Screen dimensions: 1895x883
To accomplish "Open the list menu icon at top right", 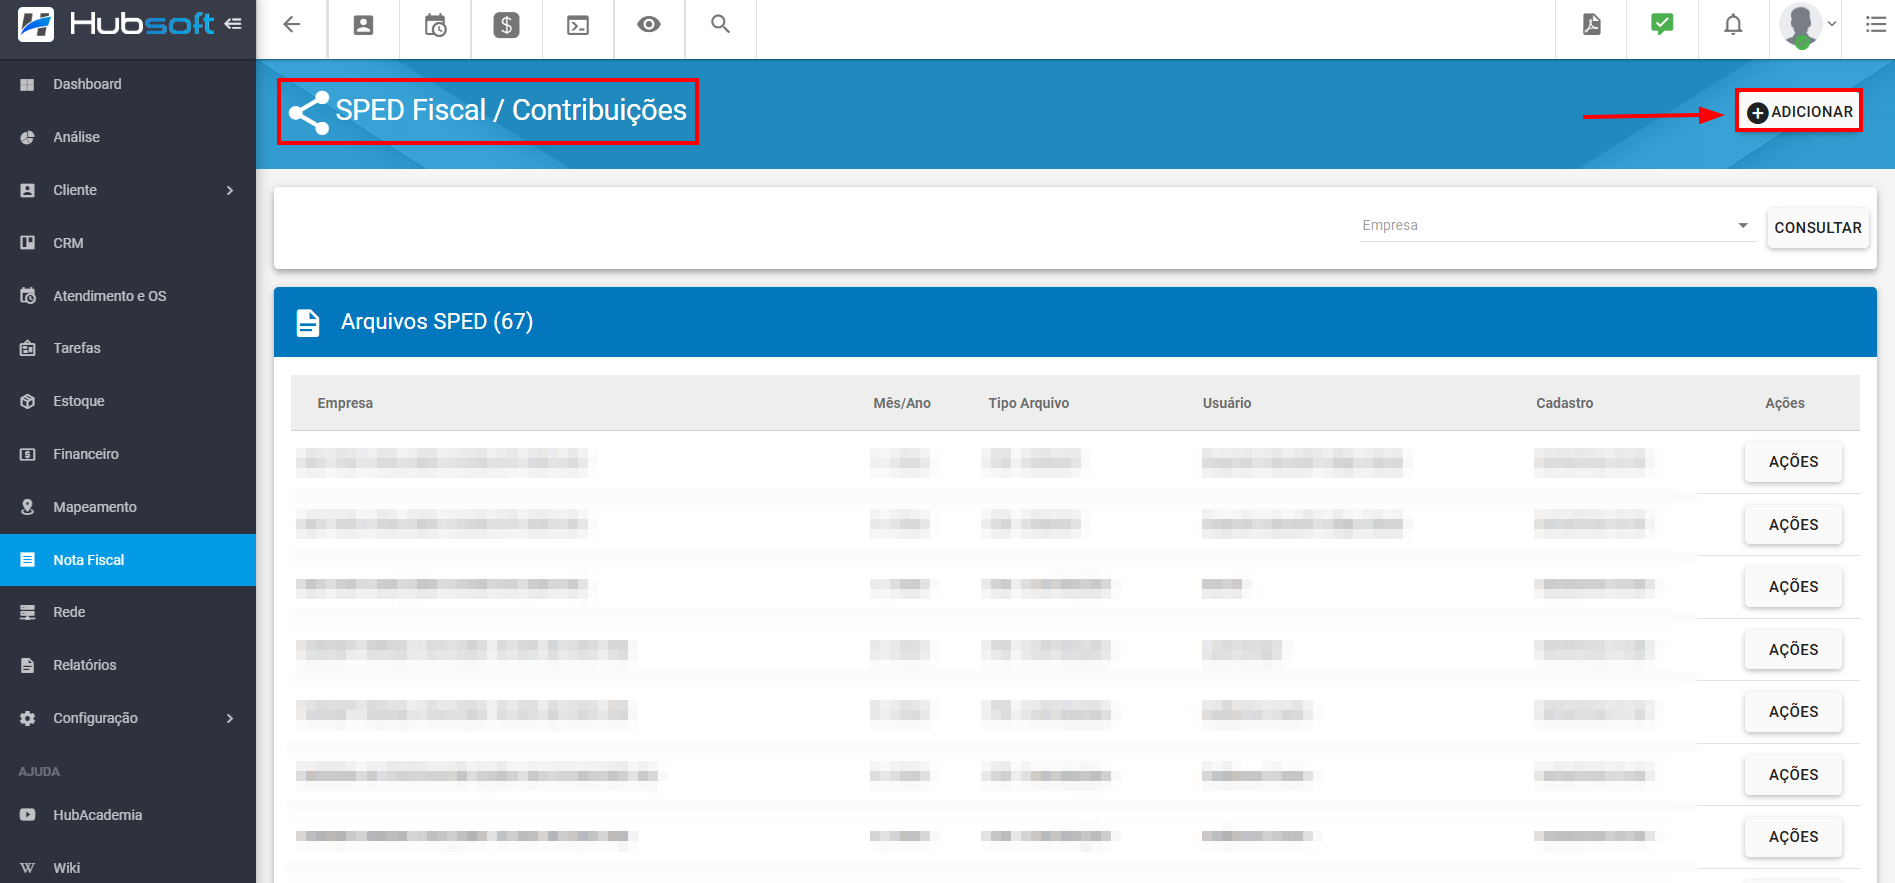I will 1876,24.
